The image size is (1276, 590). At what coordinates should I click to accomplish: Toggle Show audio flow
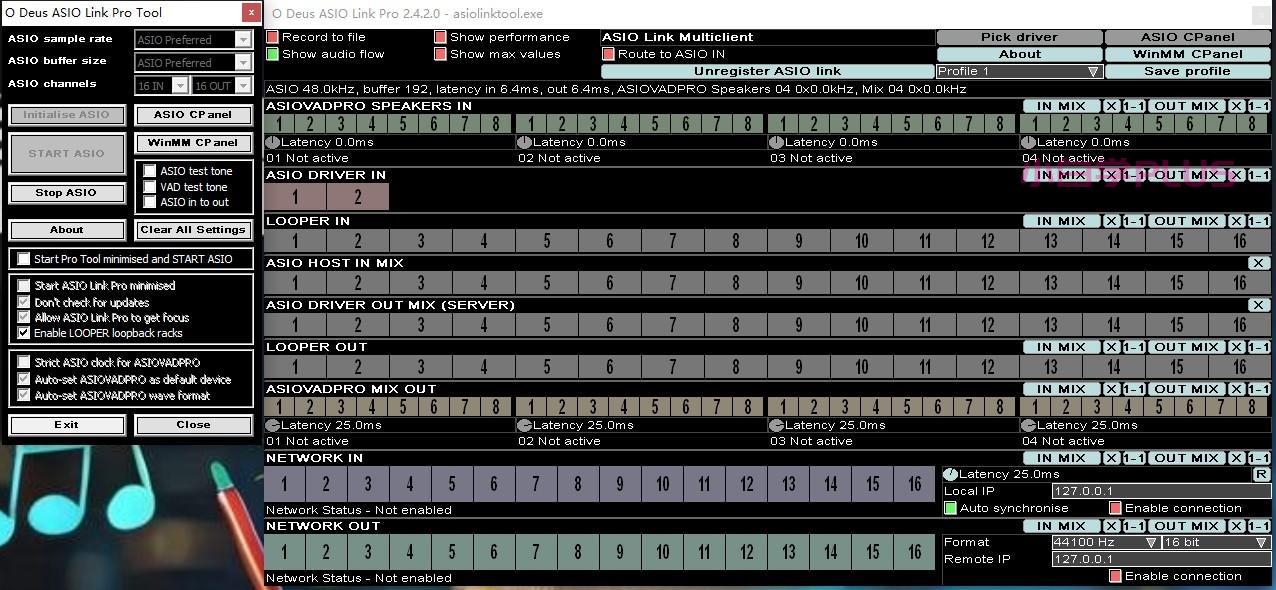[x=272, y=54]
